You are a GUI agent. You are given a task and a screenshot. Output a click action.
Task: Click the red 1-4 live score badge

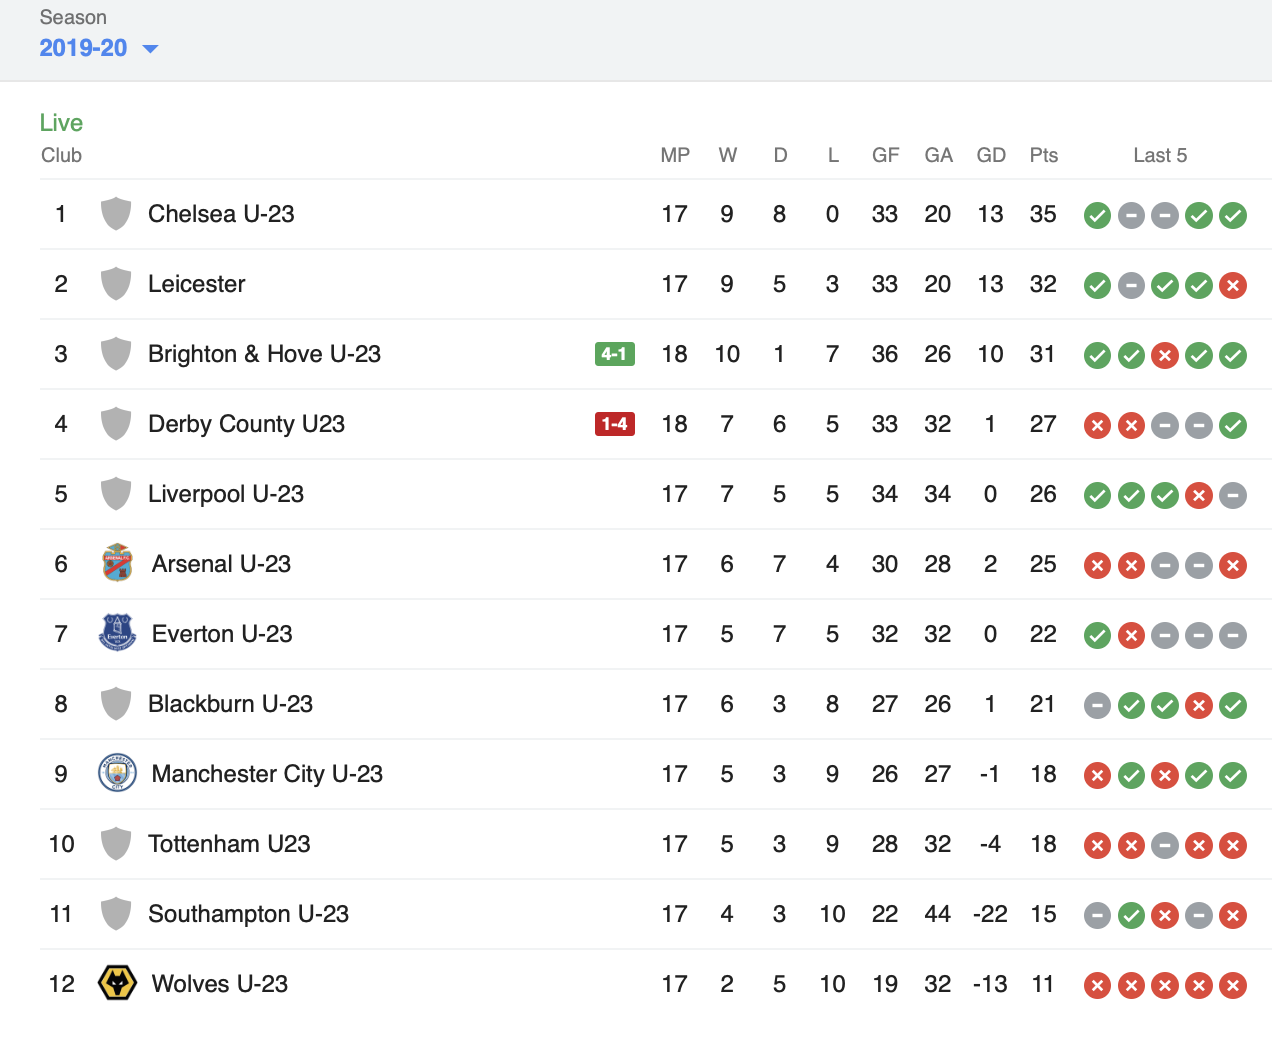(615, 424)
